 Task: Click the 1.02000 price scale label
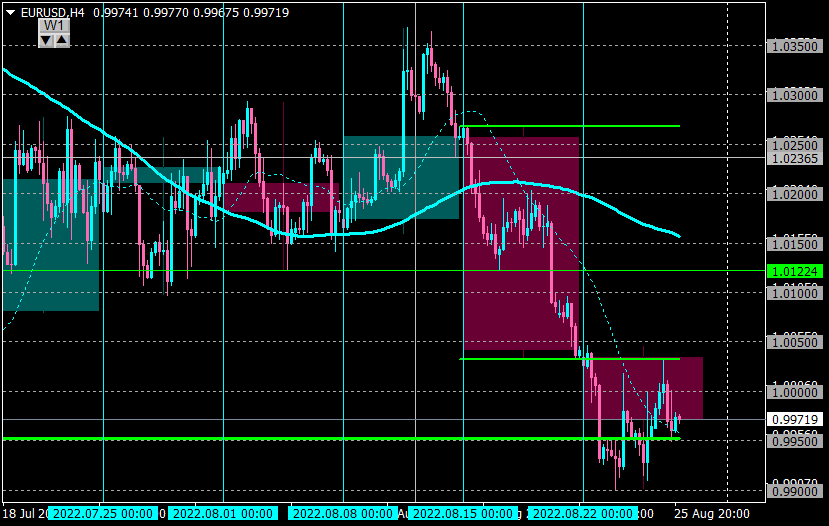[x=795, y=195]
